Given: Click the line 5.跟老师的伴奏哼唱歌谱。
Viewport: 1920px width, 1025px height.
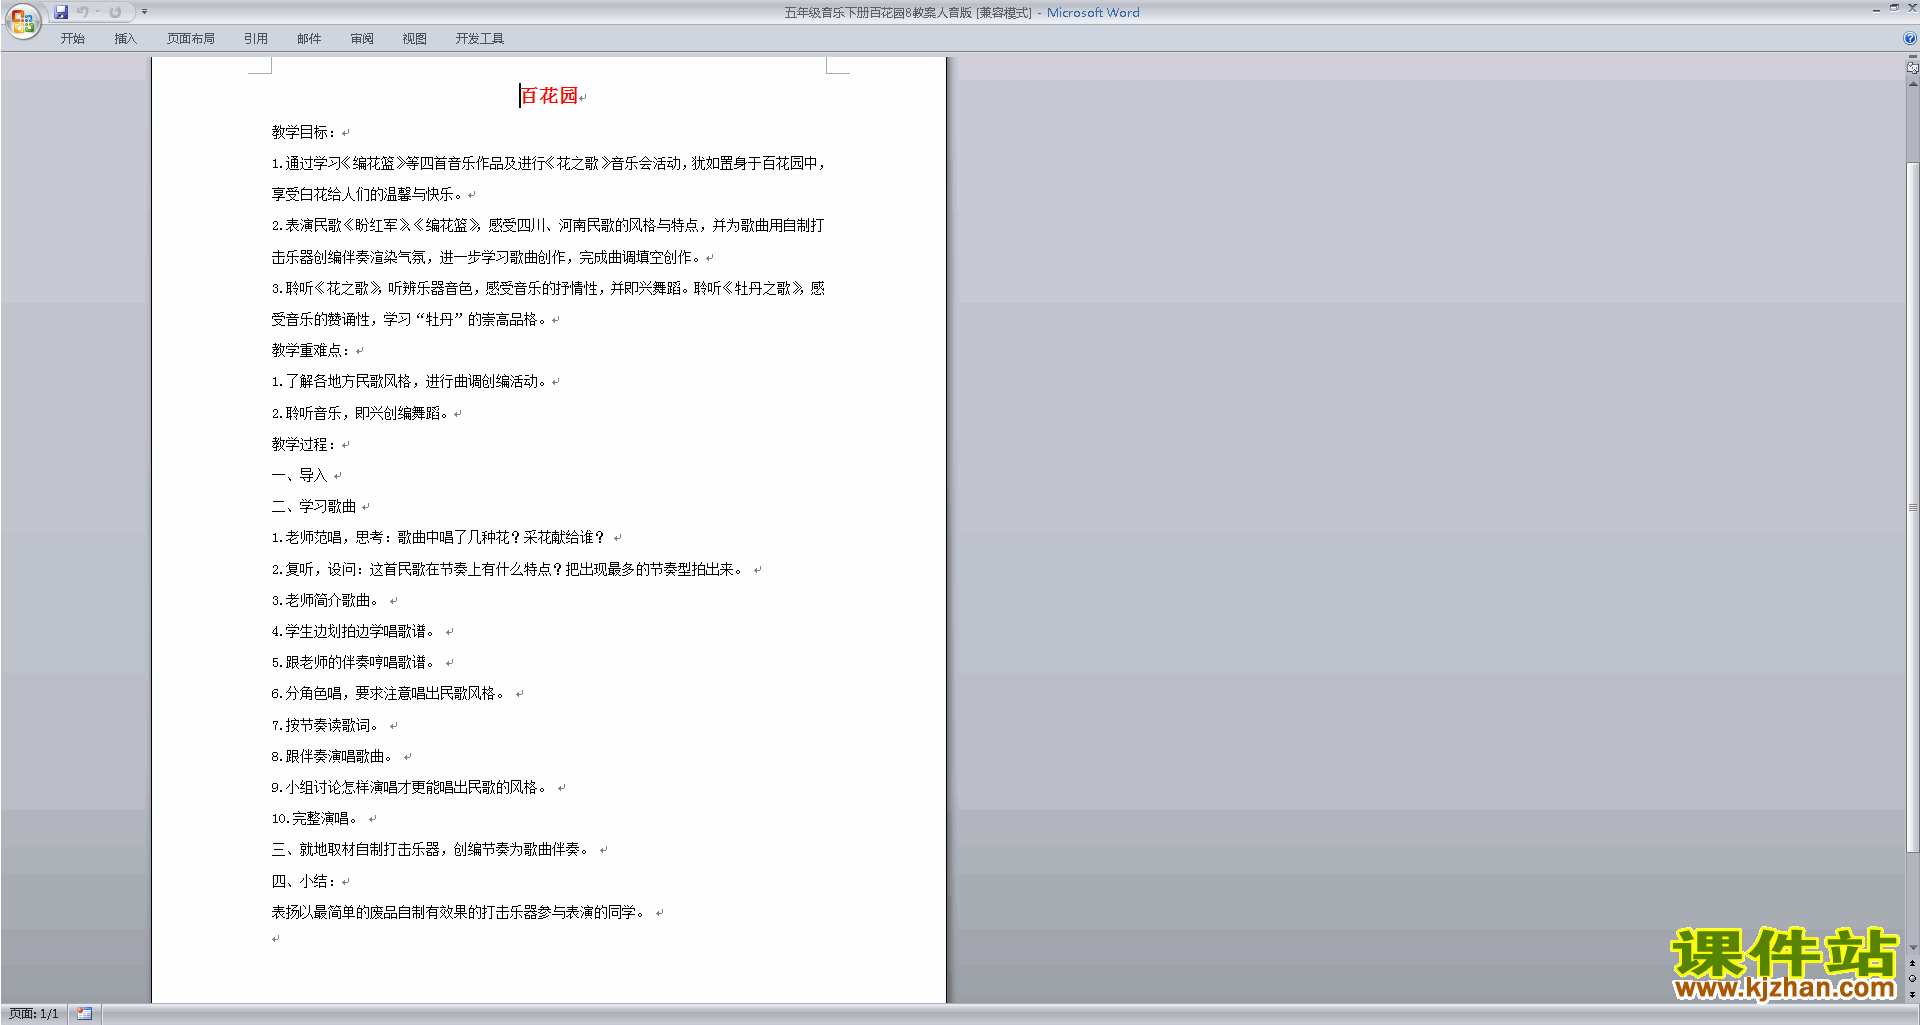Looking at the screenshot, I should [x=354, y=662].
